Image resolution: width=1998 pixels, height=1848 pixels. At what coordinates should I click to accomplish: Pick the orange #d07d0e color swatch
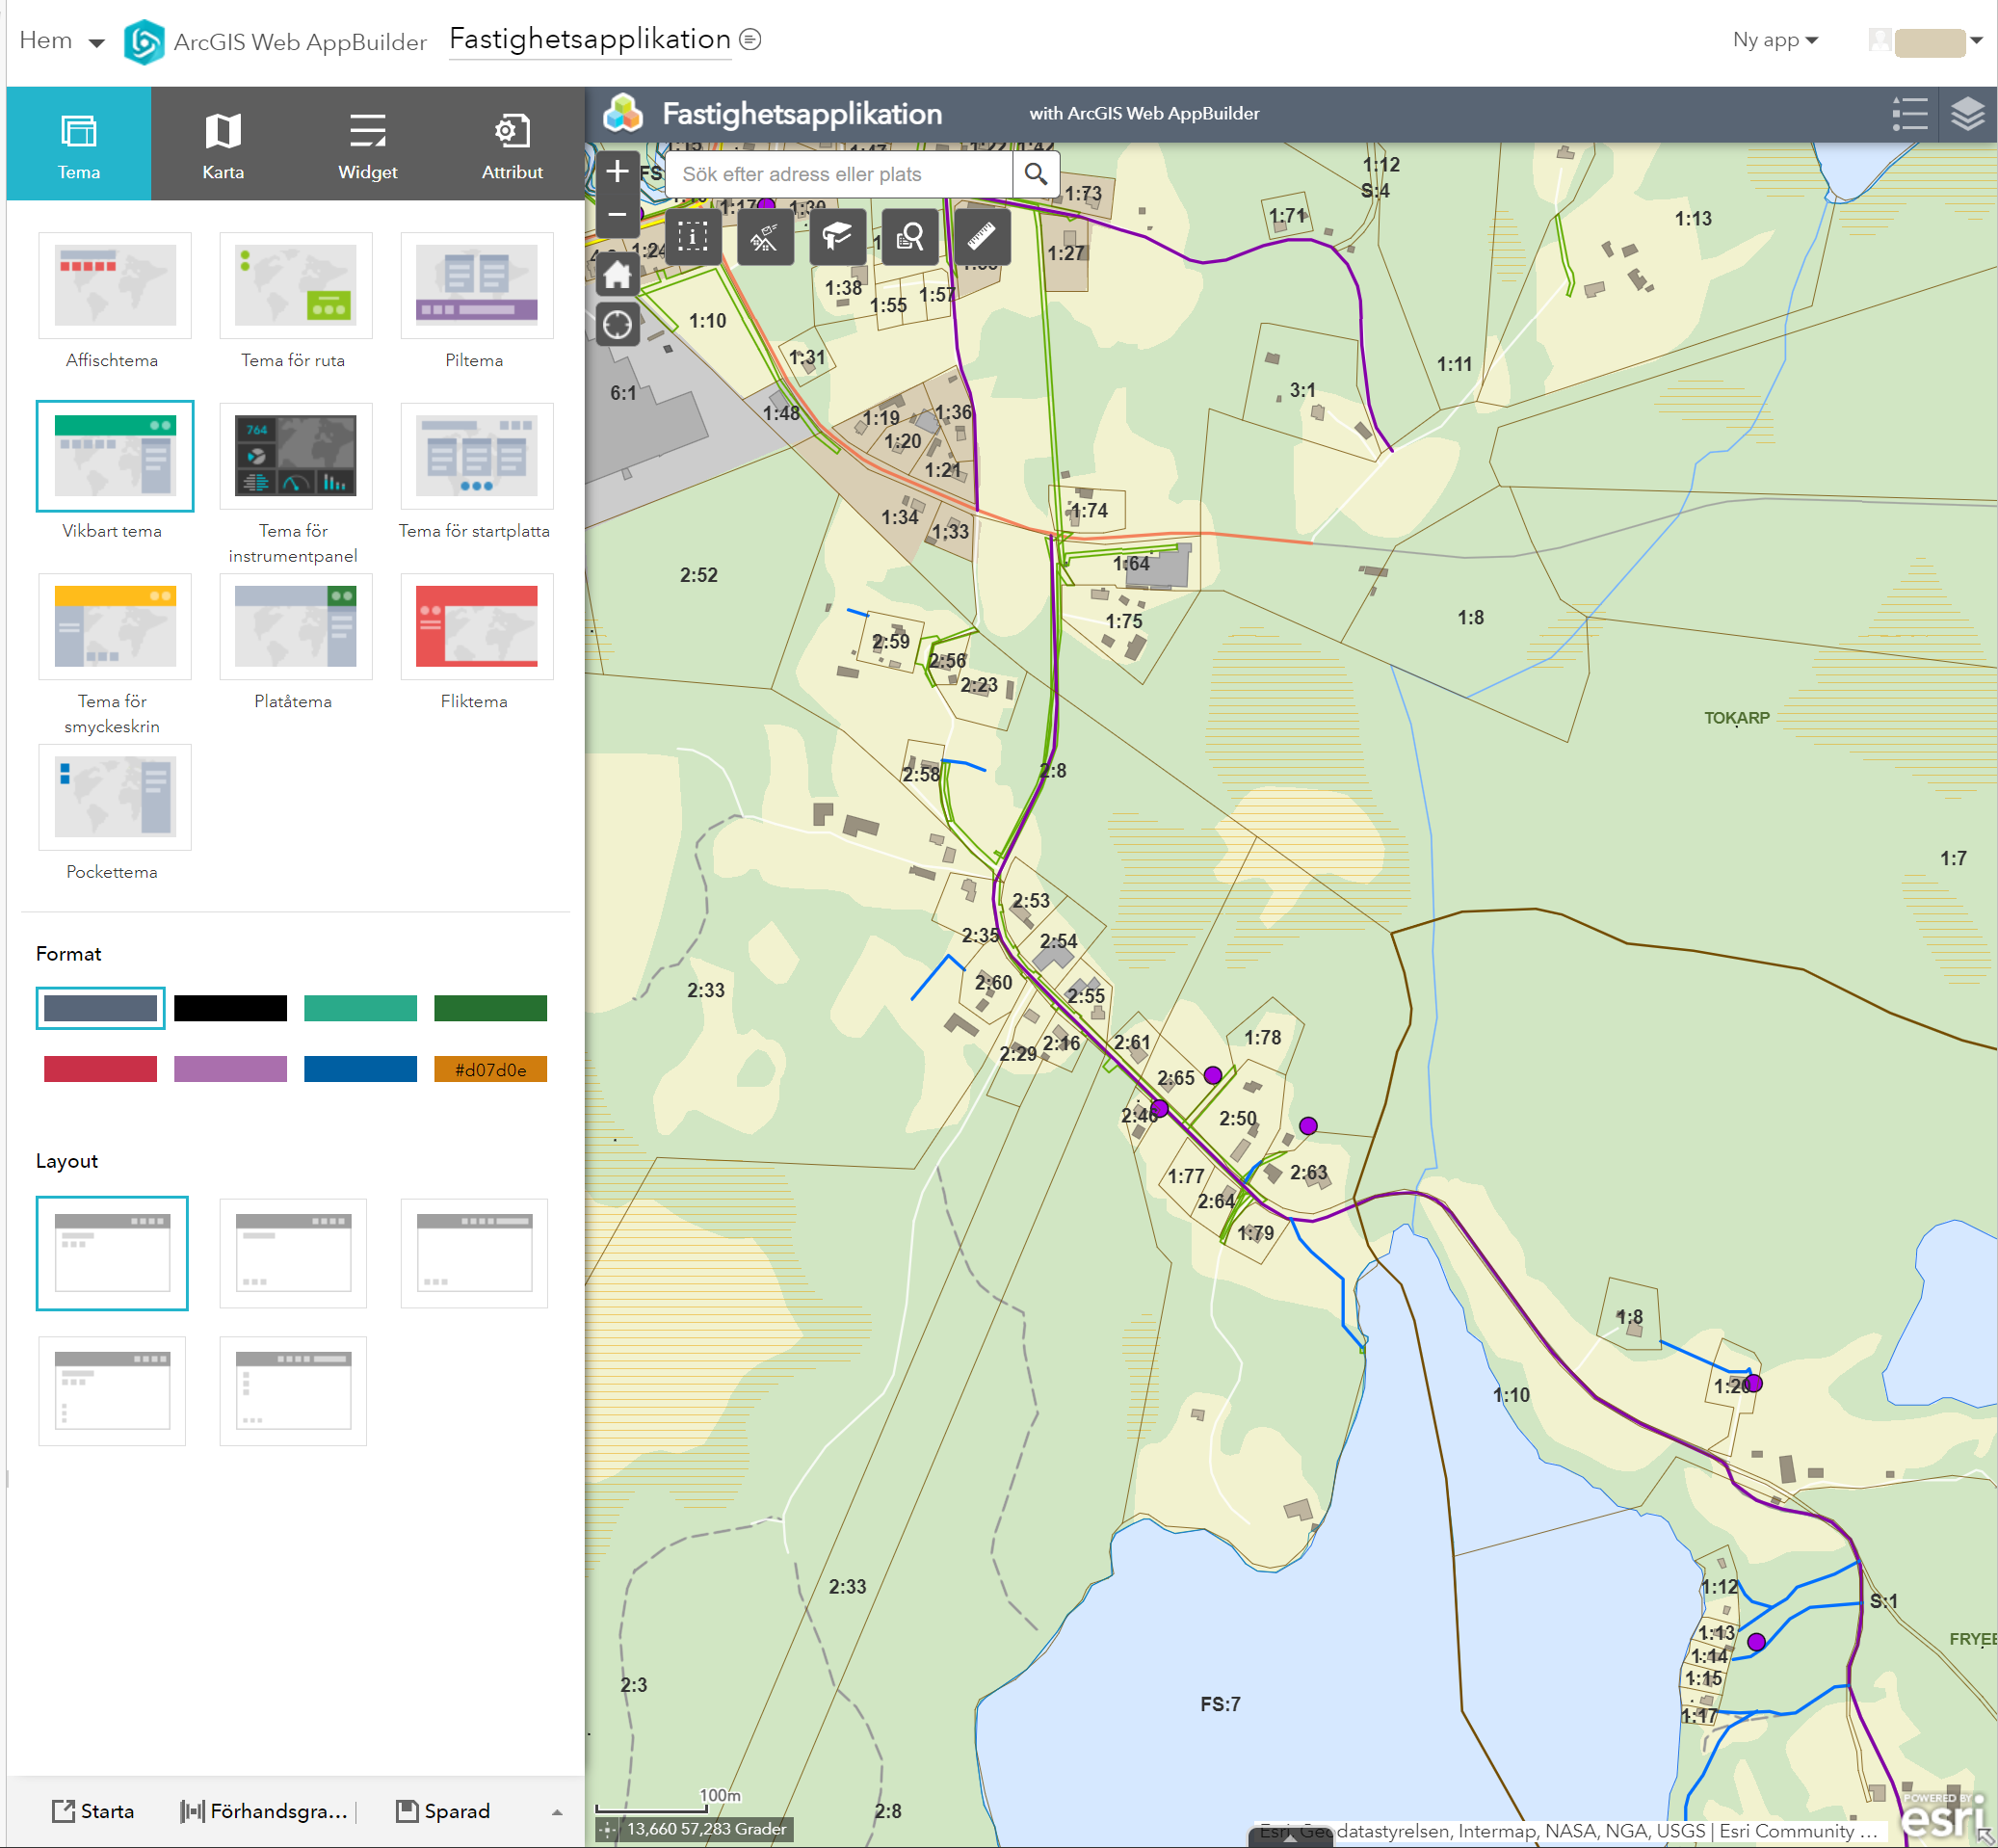(490, 1069)
